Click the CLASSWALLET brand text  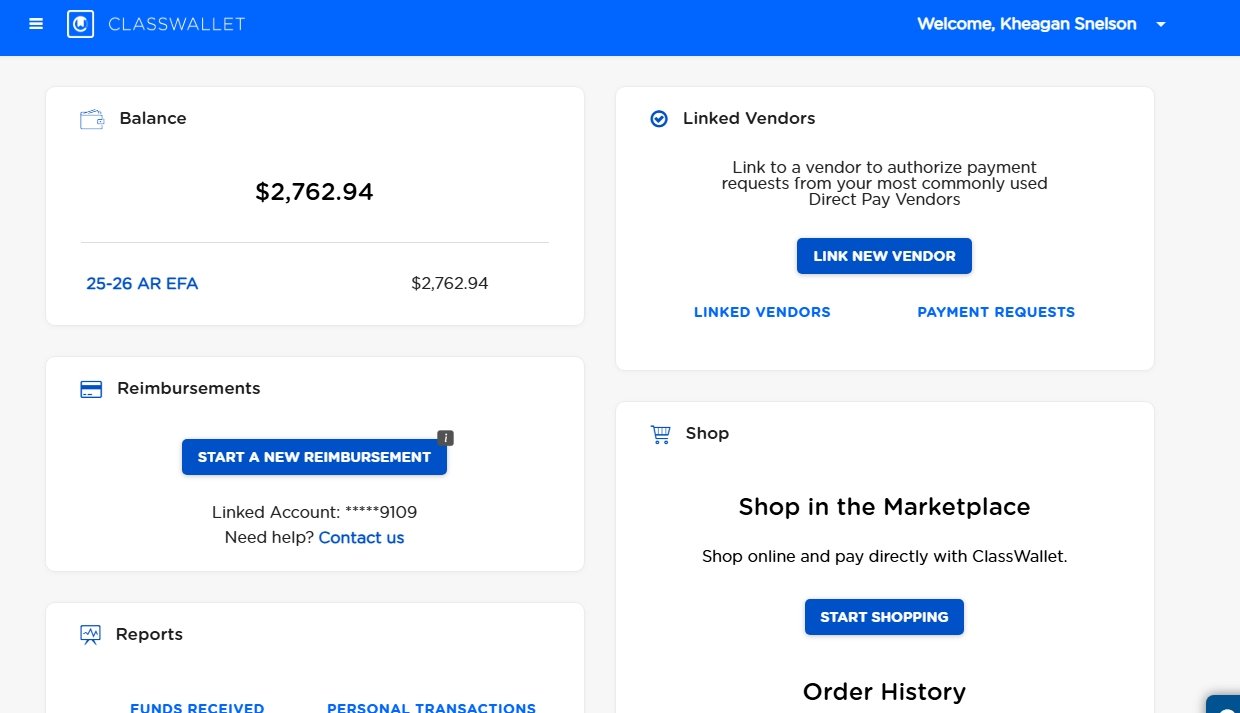click(x=176, y=24)
